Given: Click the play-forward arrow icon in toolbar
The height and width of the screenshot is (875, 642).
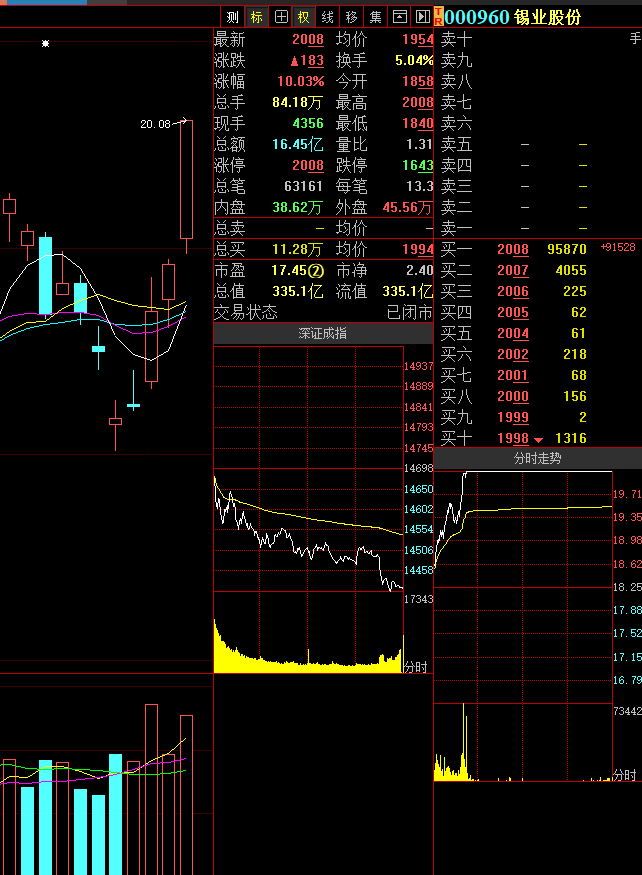Looking at the screenshot, I should point(422,17).
